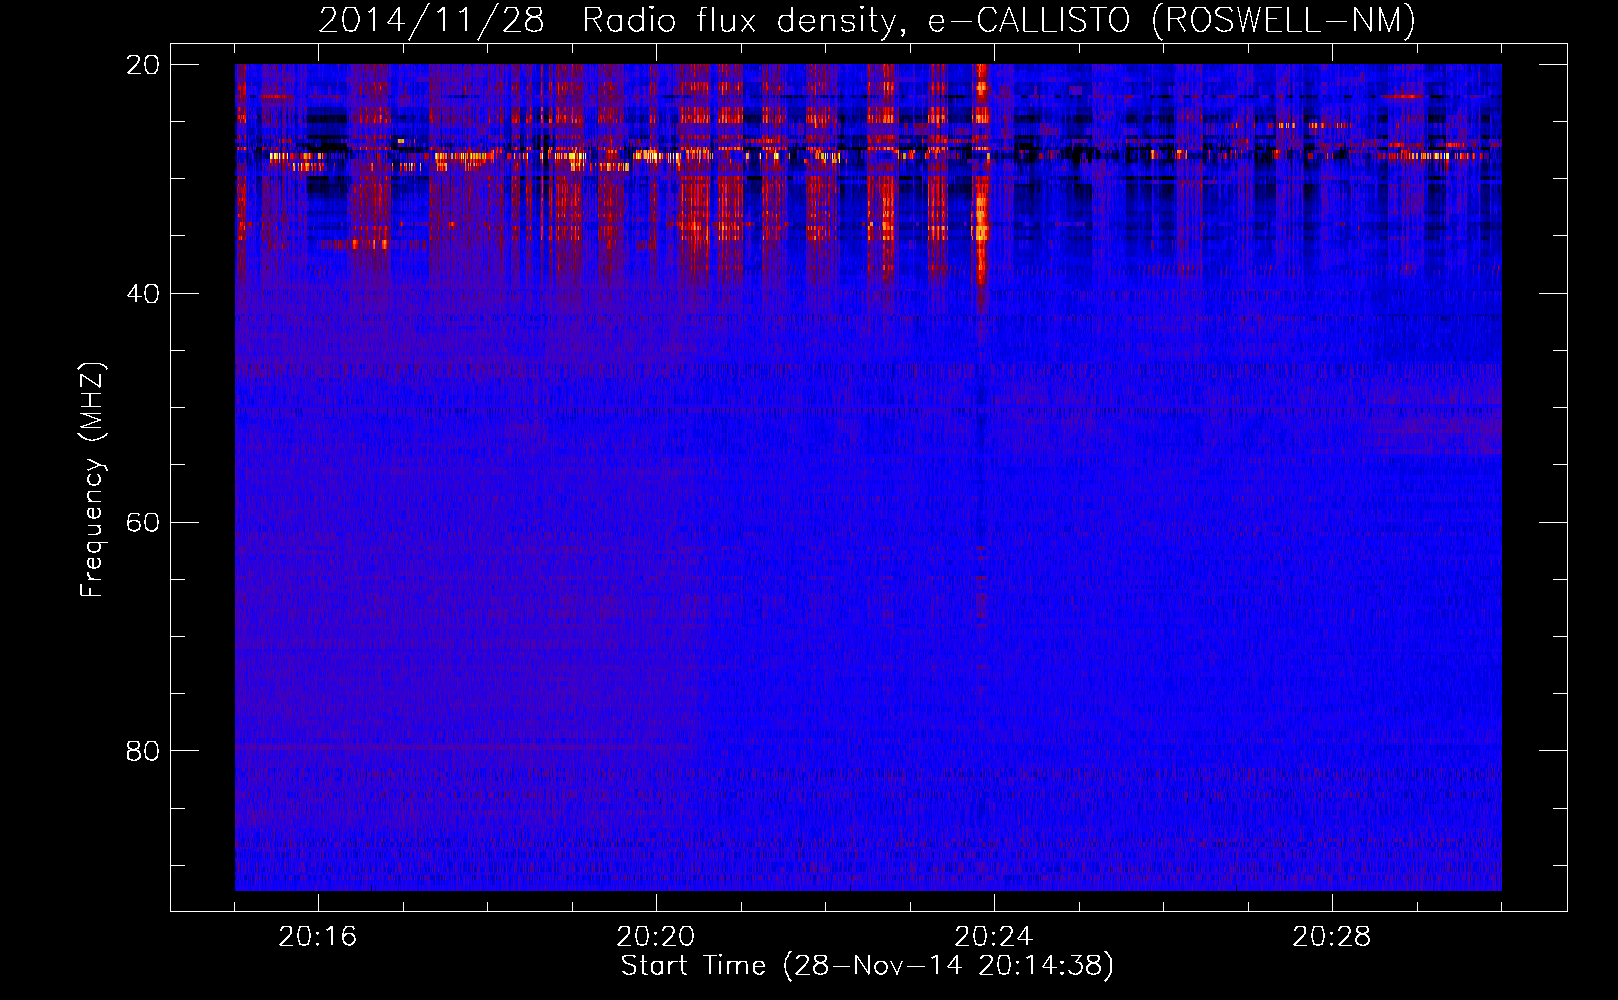Screen dimensions: 1618x1000
Task: Select the 80 frequency tick label
Action: click(x=143, y=751)
